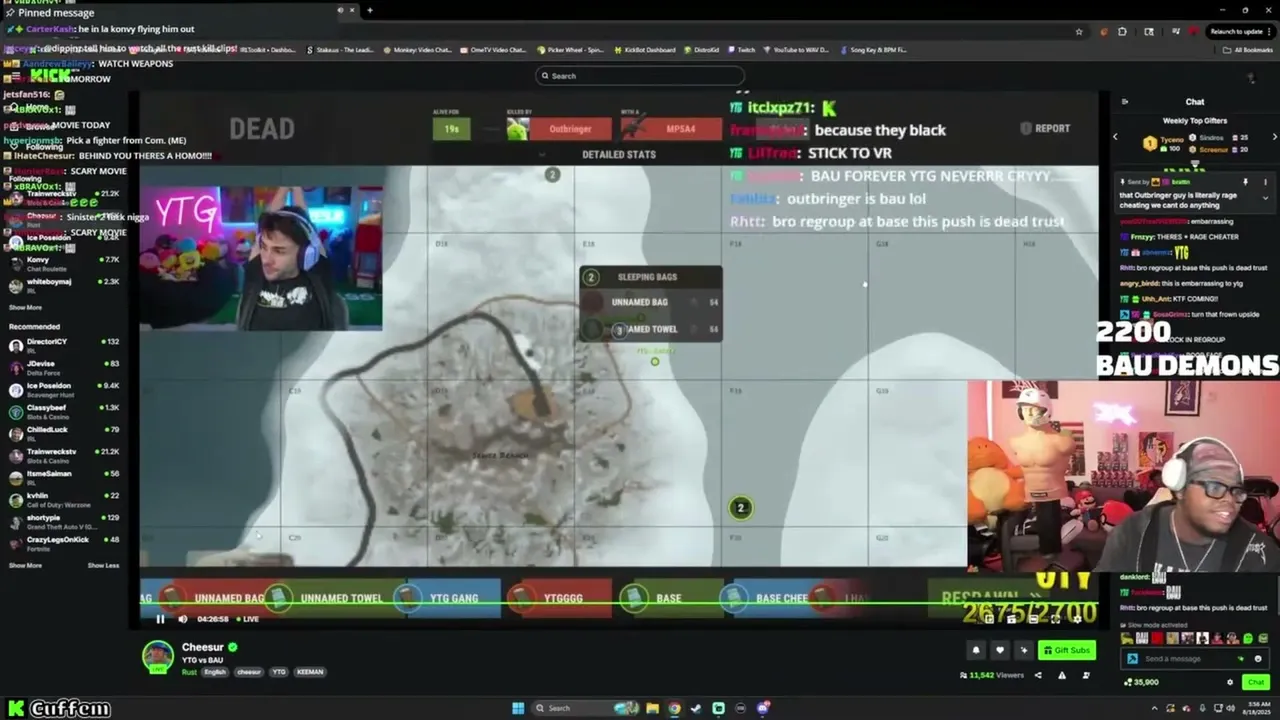Click the sparkle subscribe icon button
This screenshot has height=720, width=1280.
[1023, 650]
